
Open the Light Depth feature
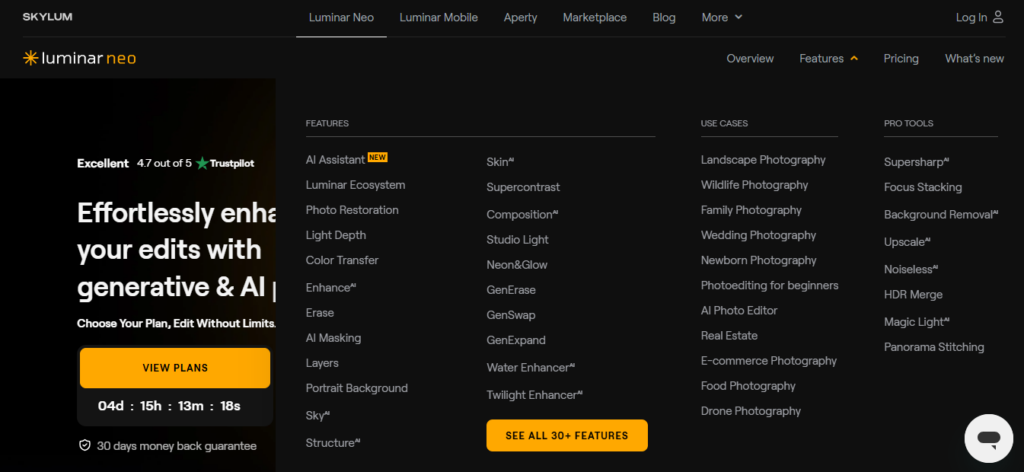(336, 235)
